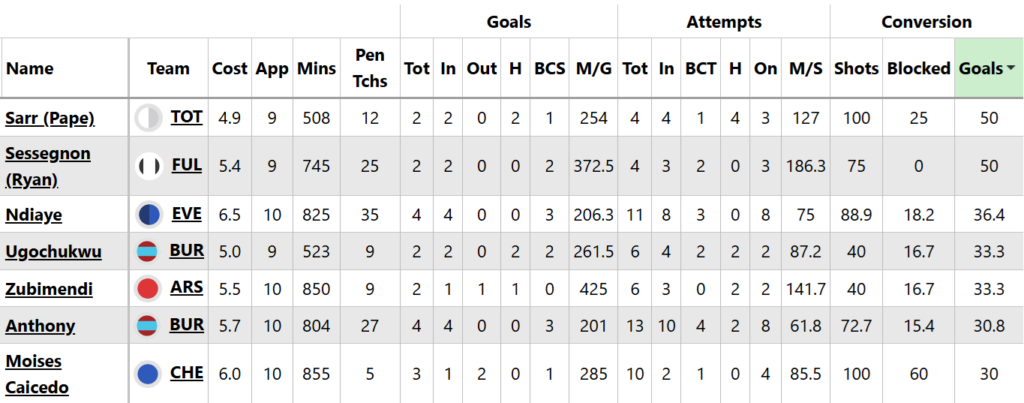The width and height of the screenshot is (1024, 403).
Task: Click the Burnley badge in Ugochukwu's row
Action: 149,250
